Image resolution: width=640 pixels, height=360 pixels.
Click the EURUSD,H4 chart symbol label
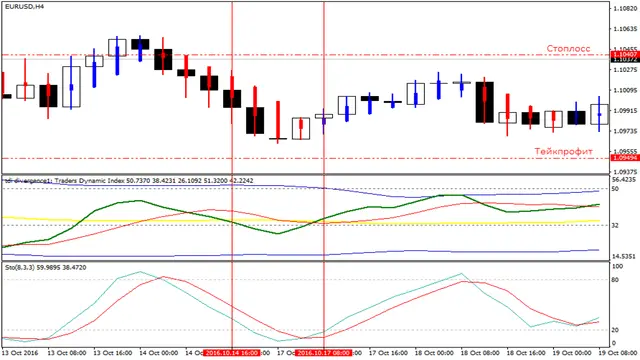click(x=24, y=7)
